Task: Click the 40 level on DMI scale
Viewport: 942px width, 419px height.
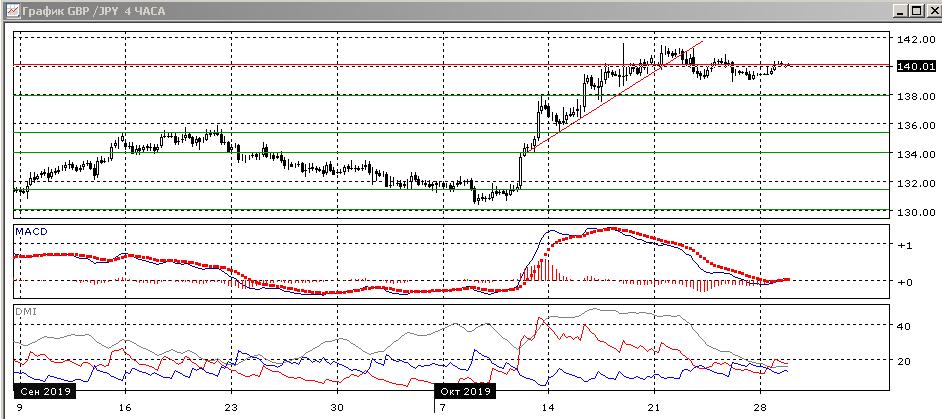Action: tap(903, 326)
